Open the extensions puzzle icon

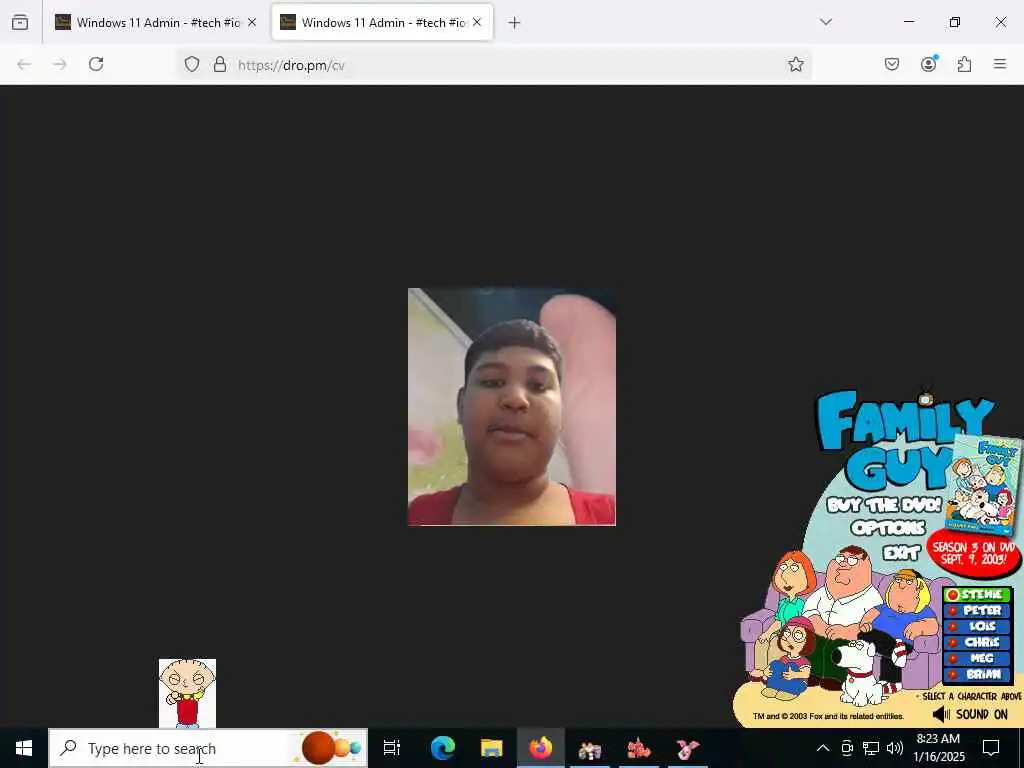pos(965,64)
